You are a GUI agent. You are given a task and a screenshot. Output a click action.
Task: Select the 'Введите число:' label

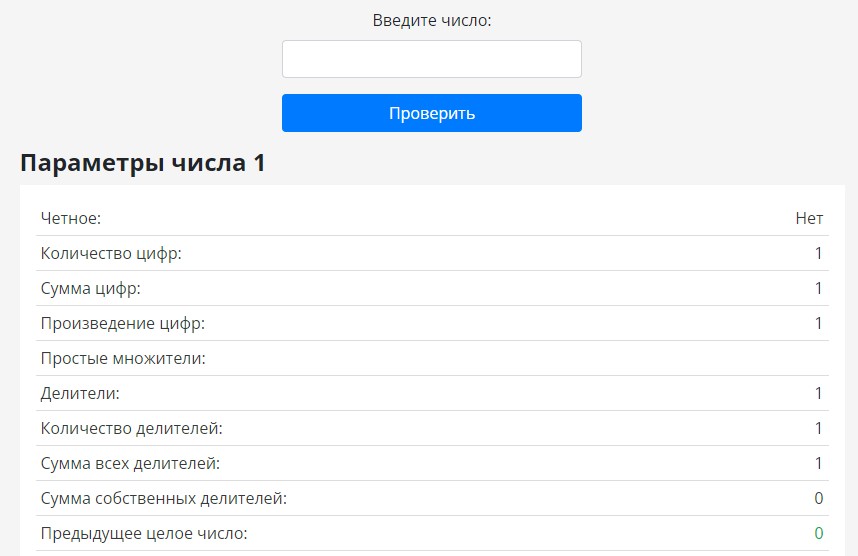432,21
